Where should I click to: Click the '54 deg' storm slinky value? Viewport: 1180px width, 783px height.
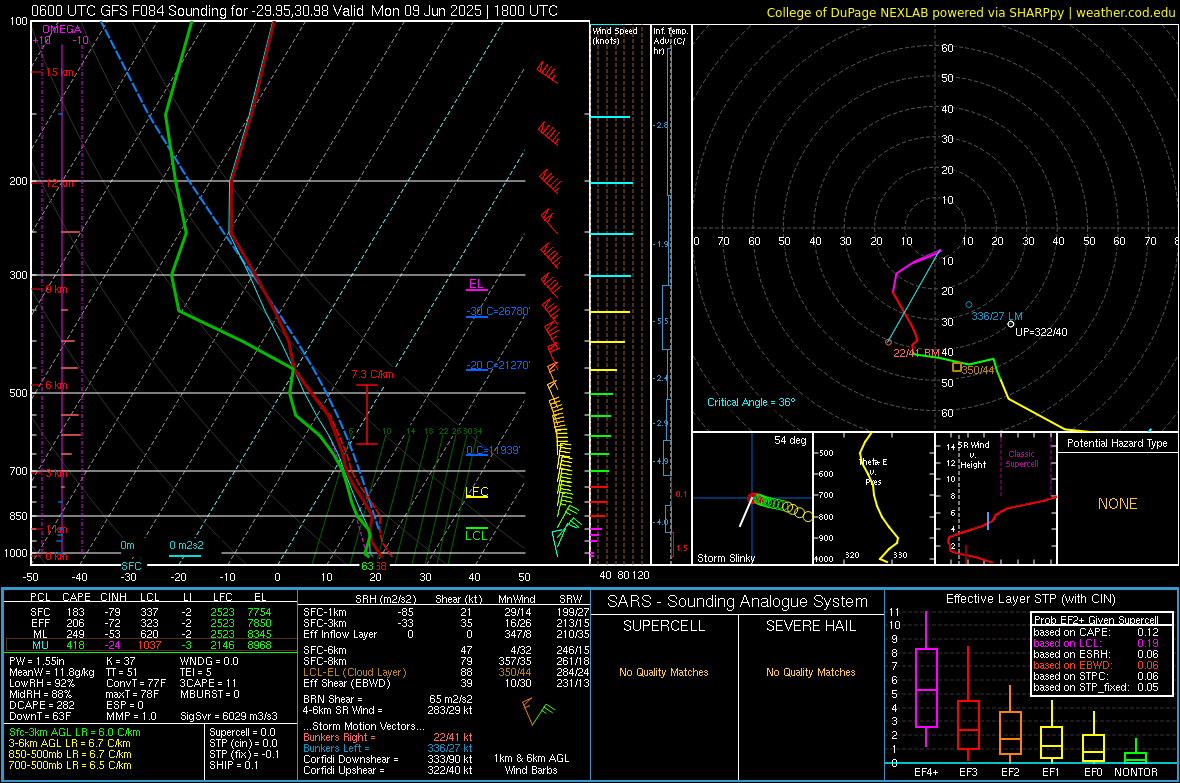(790, 440)
